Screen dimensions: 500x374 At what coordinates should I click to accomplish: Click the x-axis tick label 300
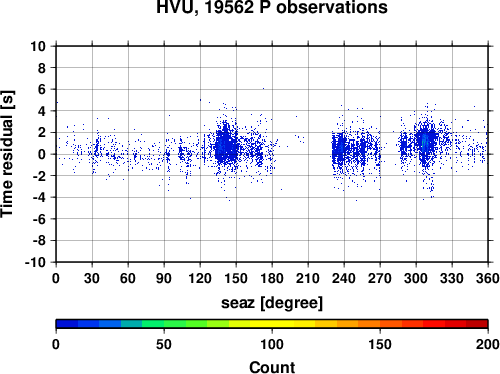coord(416,278)
